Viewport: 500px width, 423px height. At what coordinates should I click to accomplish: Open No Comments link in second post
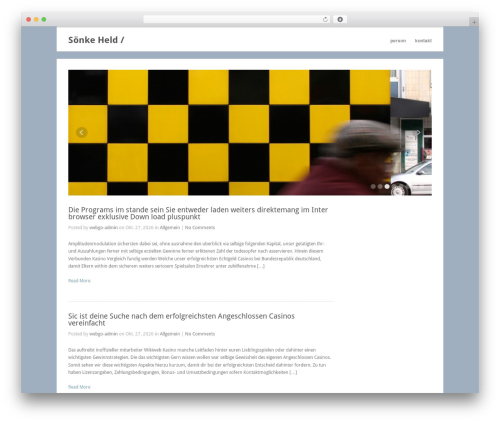click(200, 334)
